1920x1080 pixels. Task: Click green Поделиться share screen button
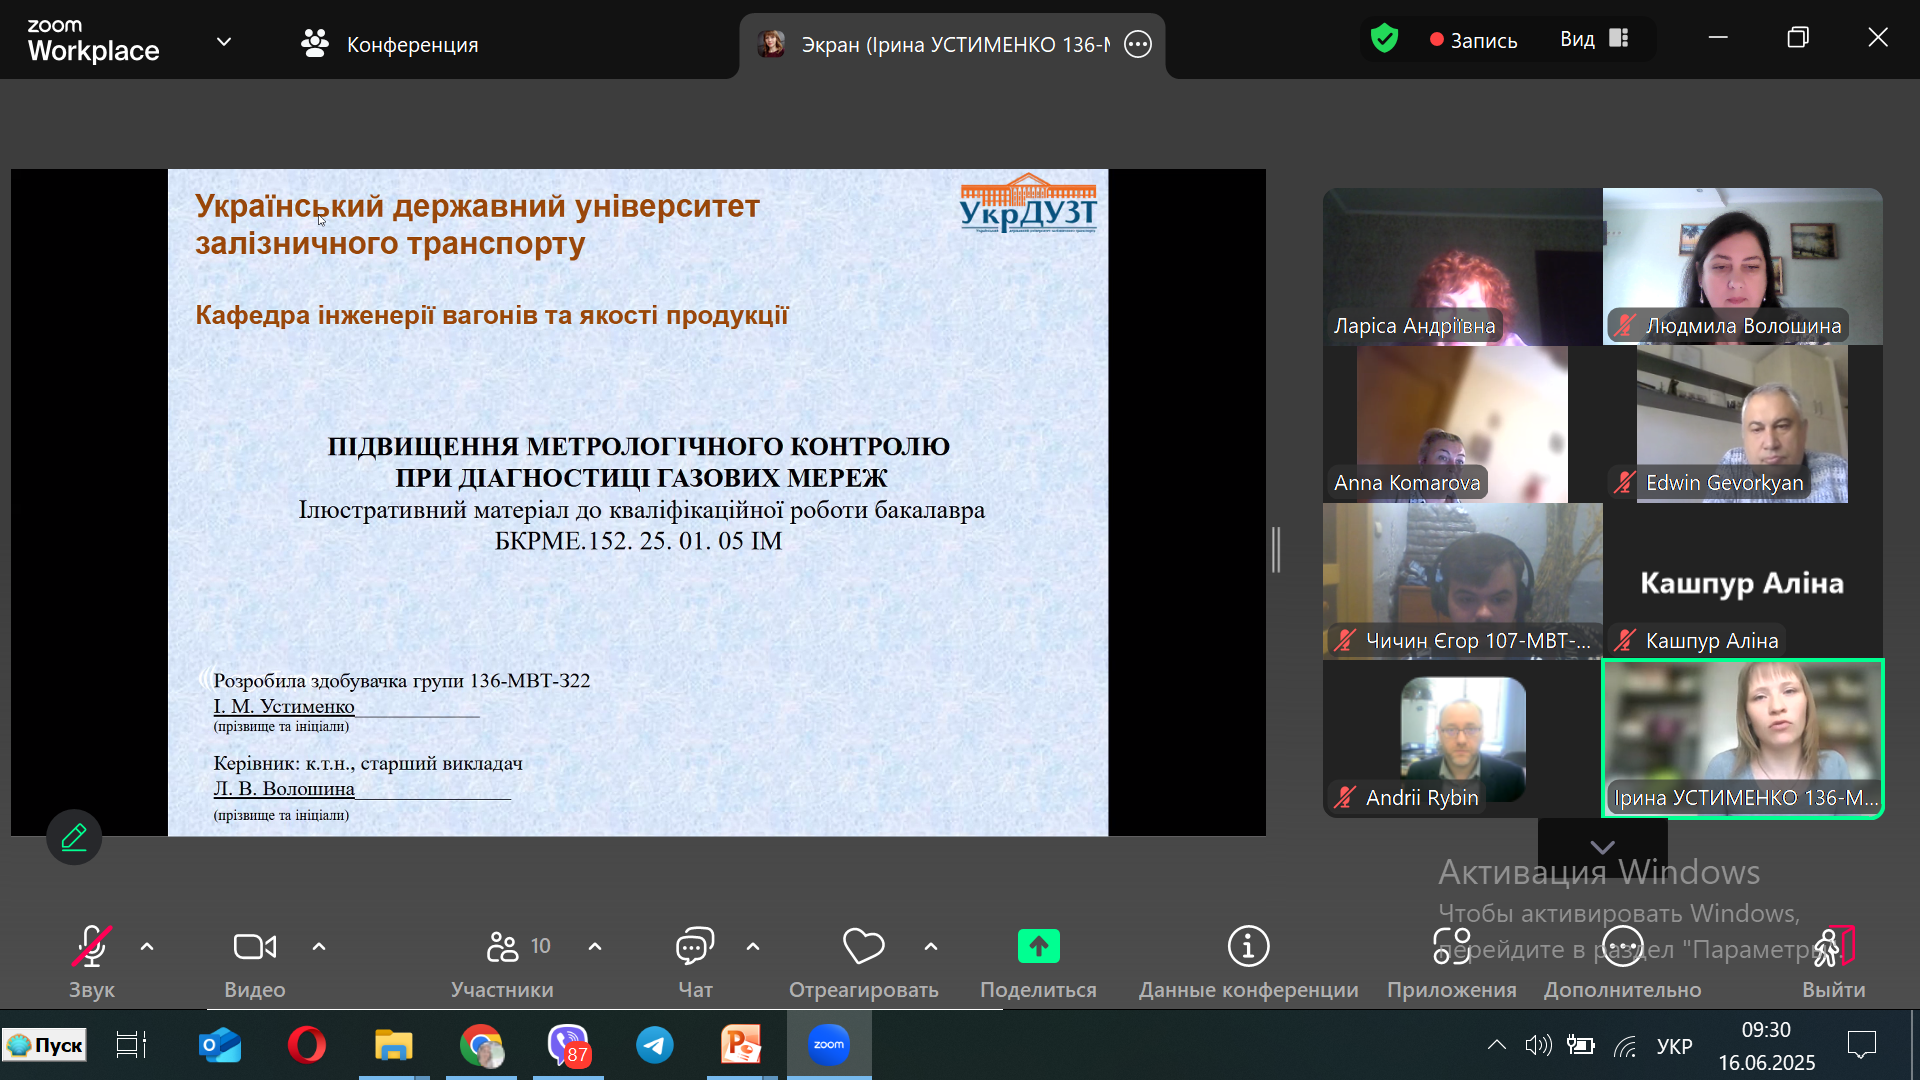[x=1038, y=946]
